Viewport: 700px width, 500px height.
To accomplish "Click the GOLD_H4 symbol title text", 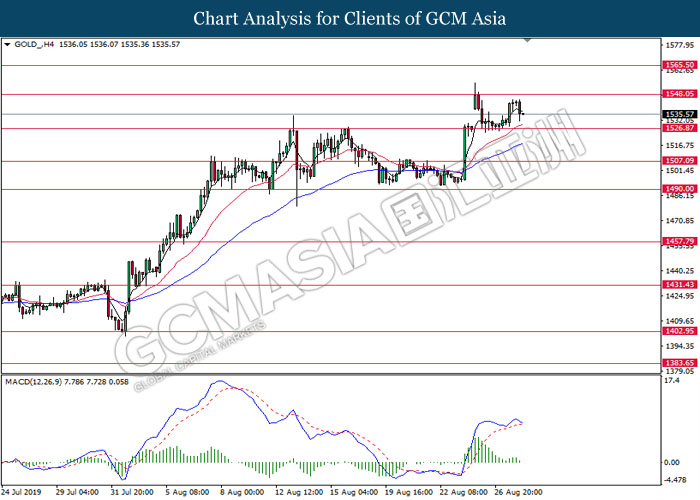I will pyautogui.click(x=34, y=45).
